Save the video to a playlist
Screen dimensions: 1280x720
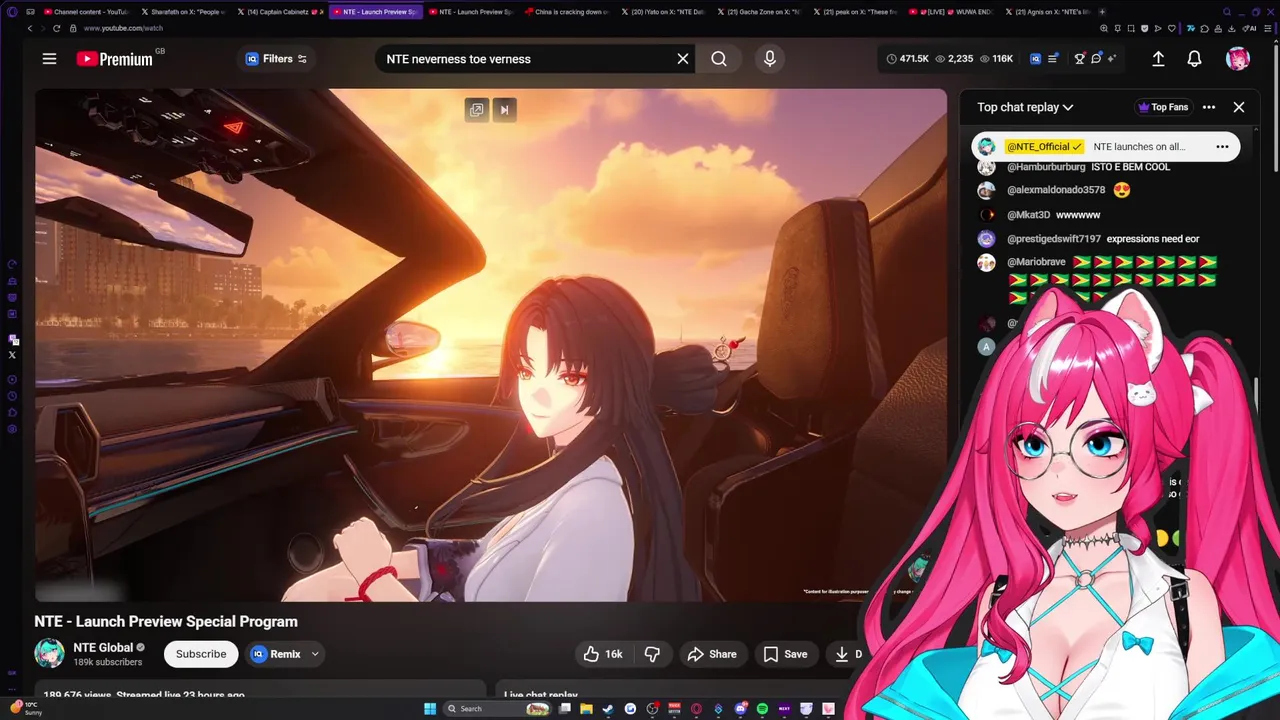pos(785,654)
